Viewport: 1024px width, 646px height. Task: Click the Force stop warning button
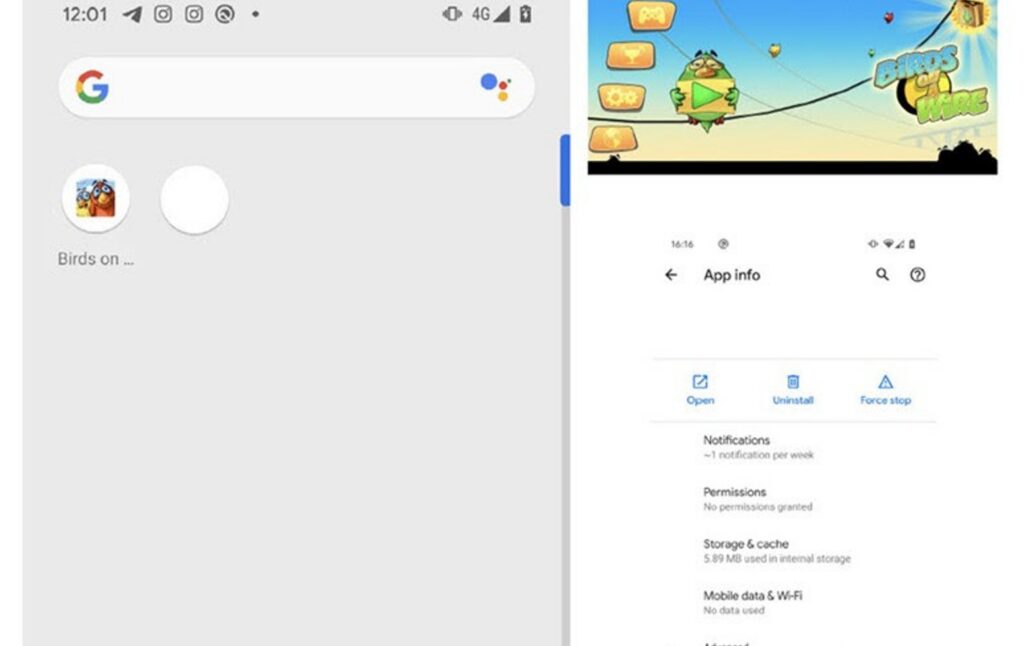point(886,390)
